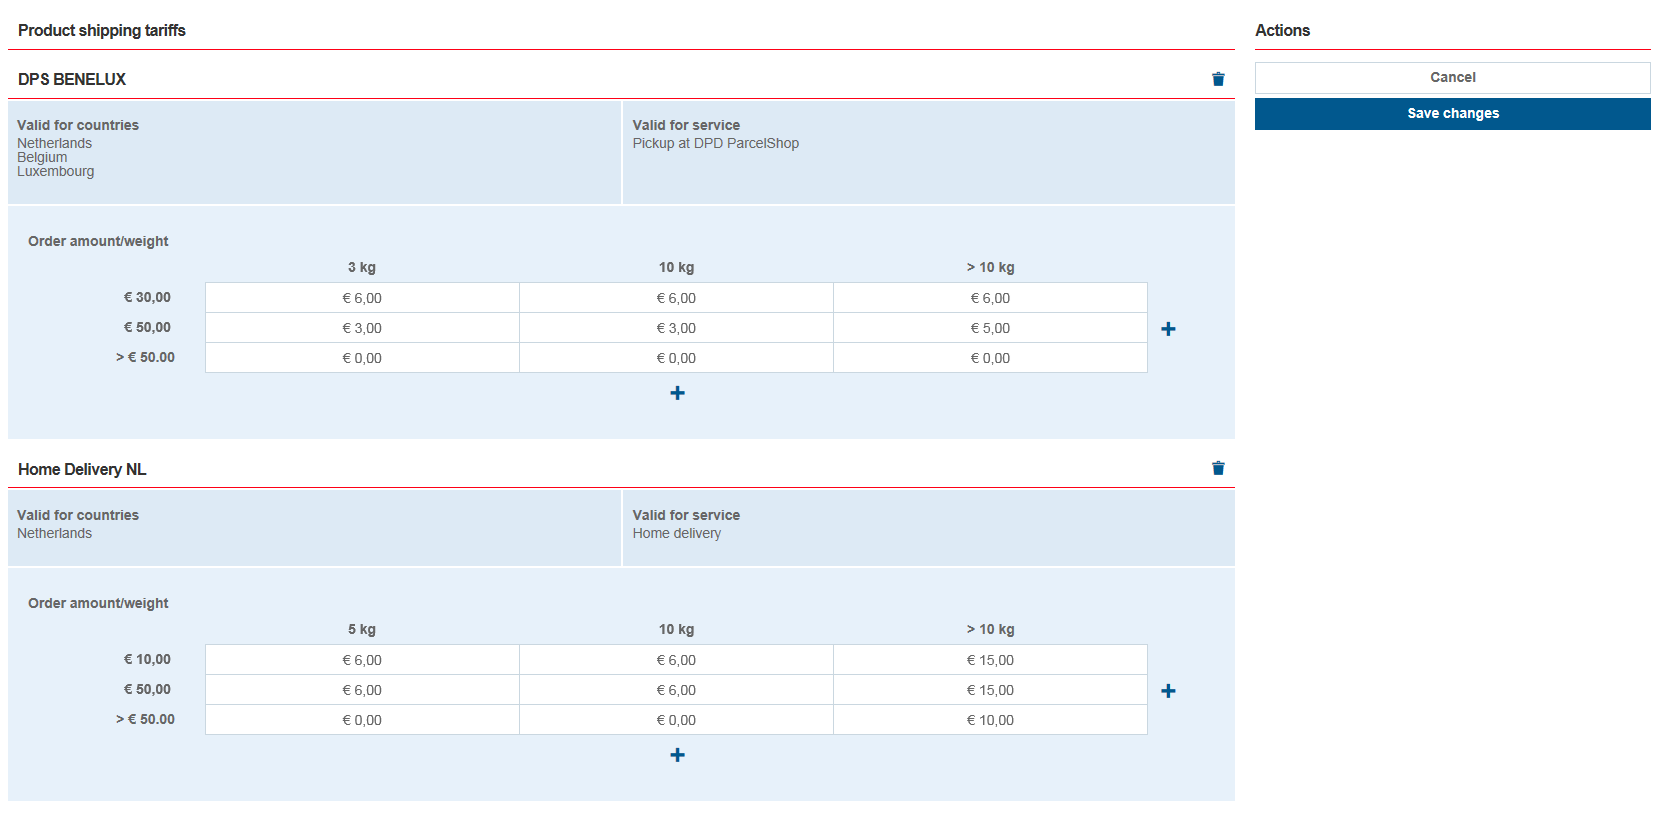Screen dimensions: 1659x813
Task: Click Home Delivery NL € 50,00 row label
Action: (147, 689)
